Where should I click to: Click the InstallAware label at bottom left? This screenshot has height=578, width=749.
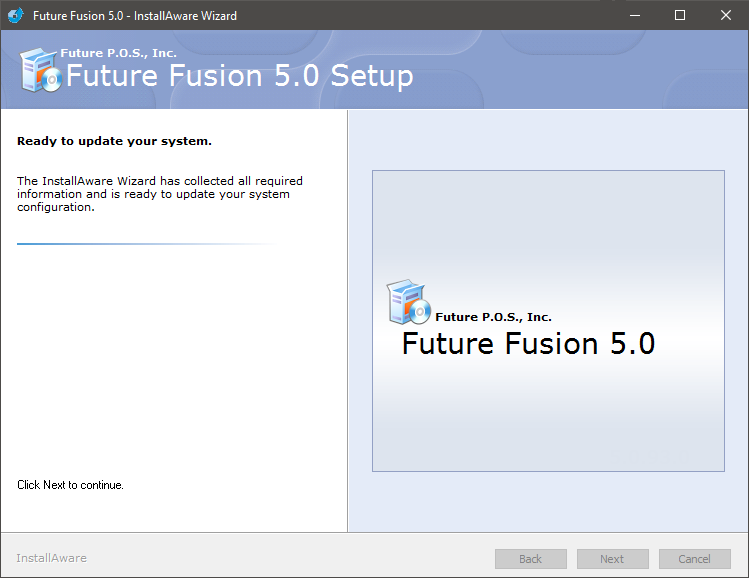(52, 558)
